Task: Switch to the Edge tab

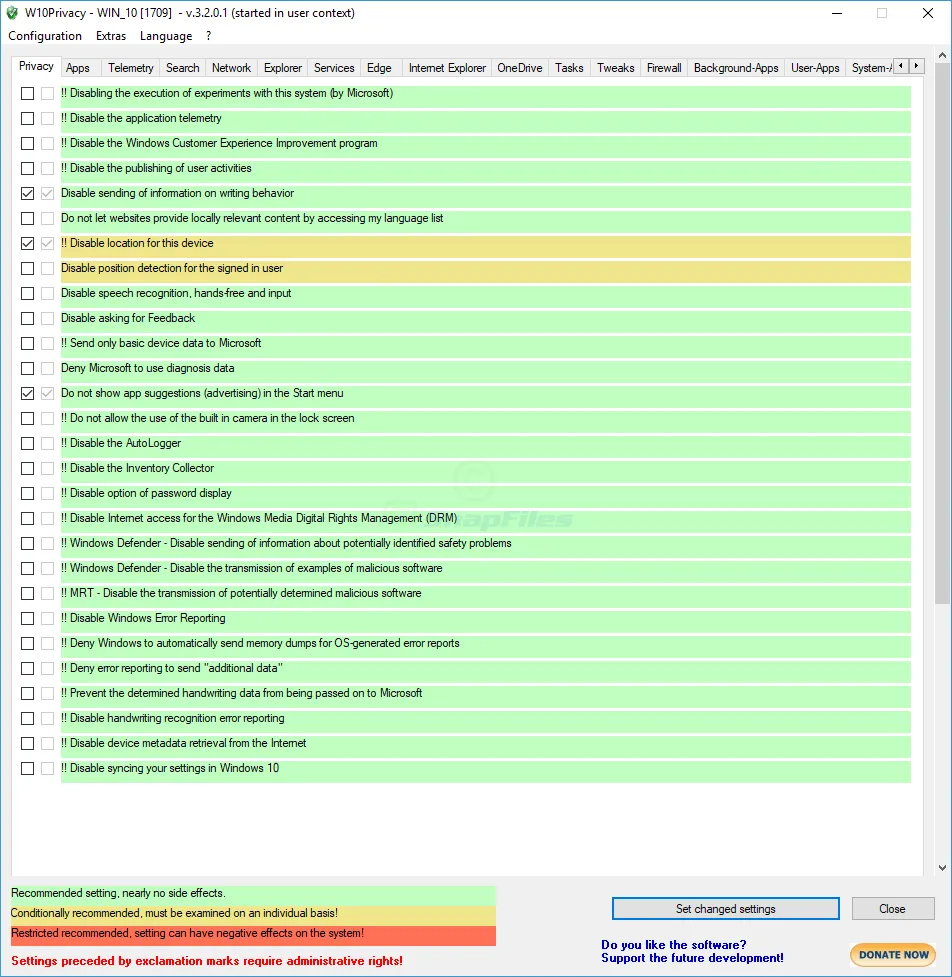Action: pos(379,68)
